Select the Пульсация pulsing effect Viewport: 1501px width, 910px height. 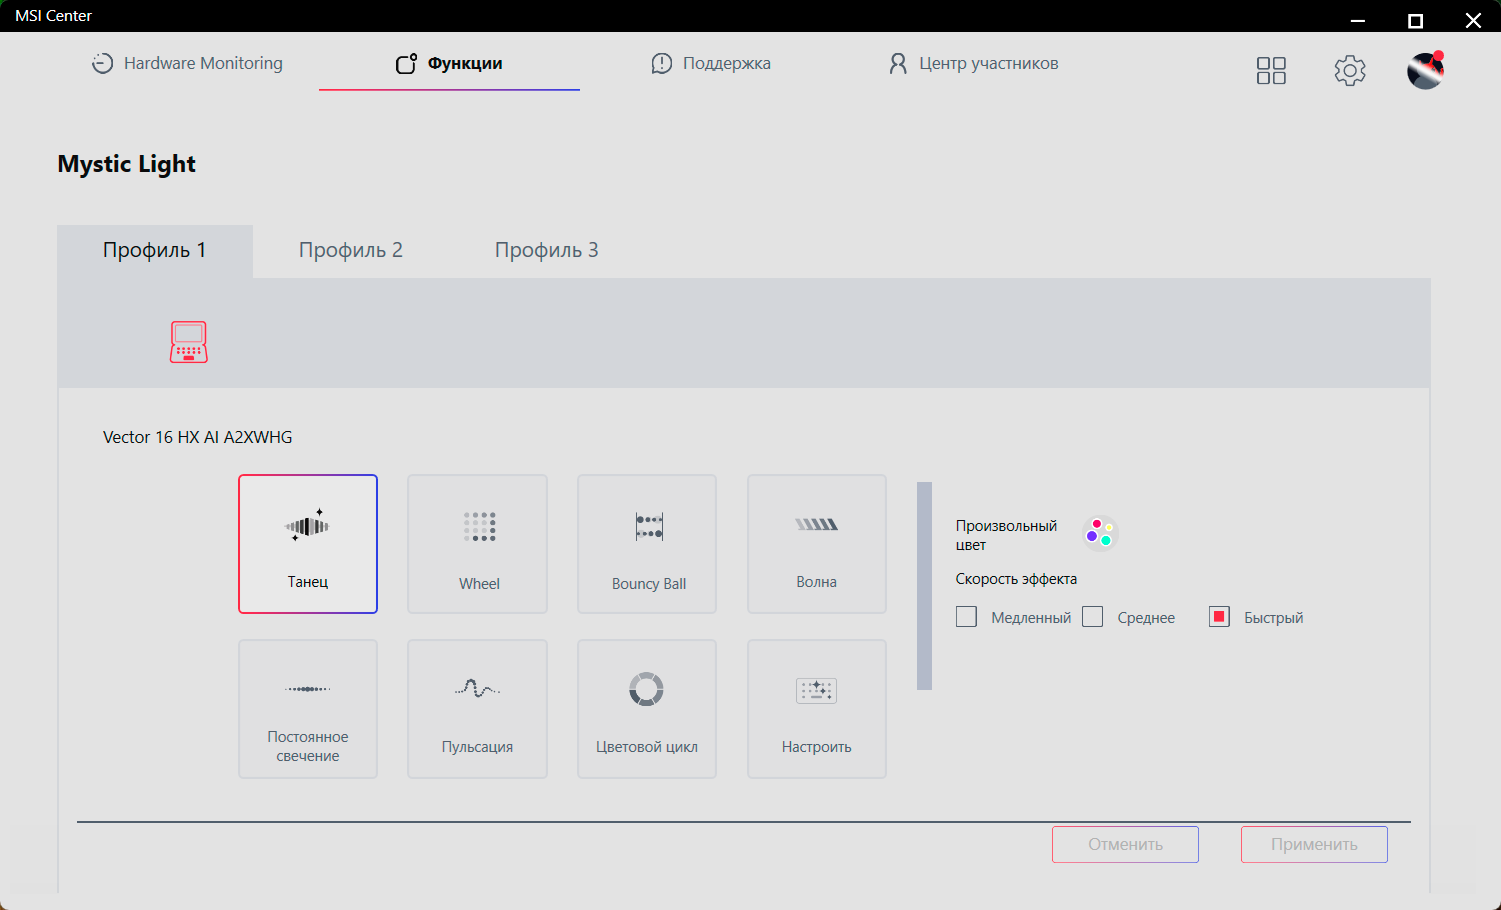pyautogui.click(x=478, y=709)
